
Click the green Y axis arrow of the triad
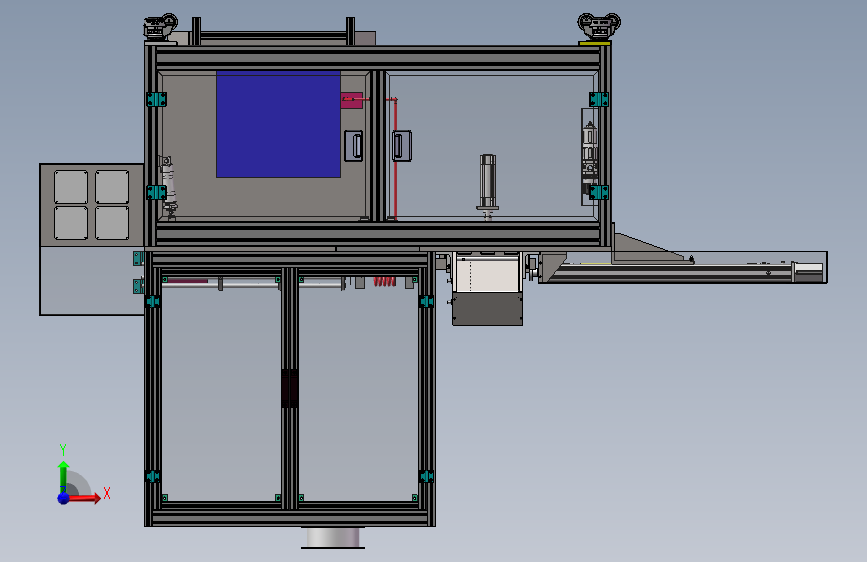click(x=63, y=476)
